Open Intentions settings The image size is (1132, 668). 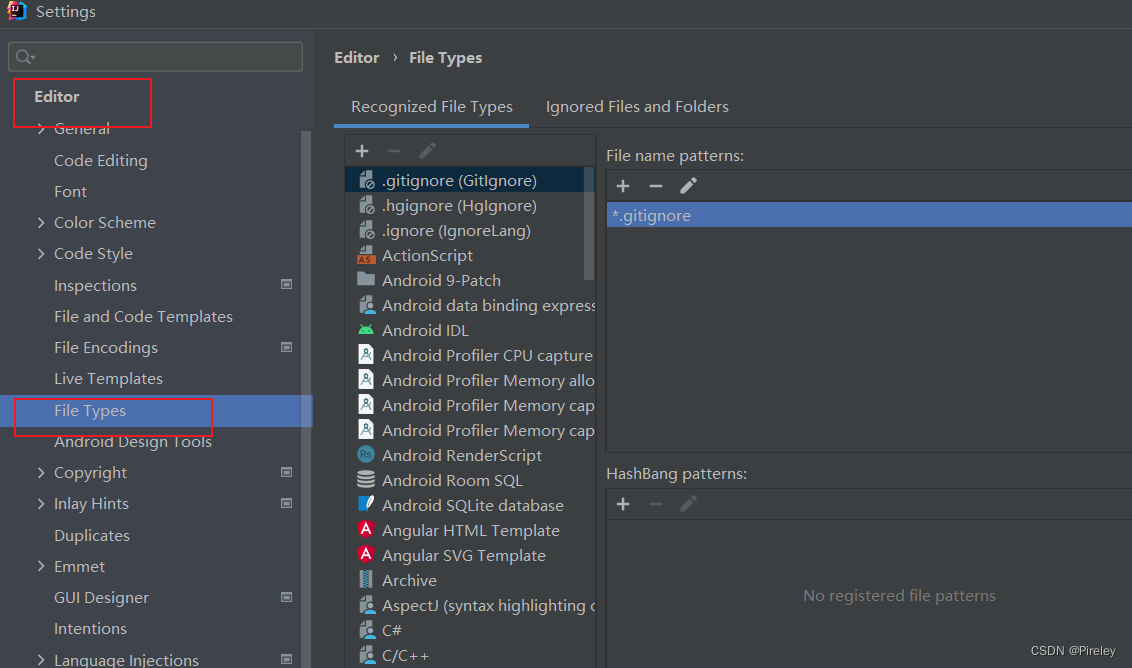[90, 628]
